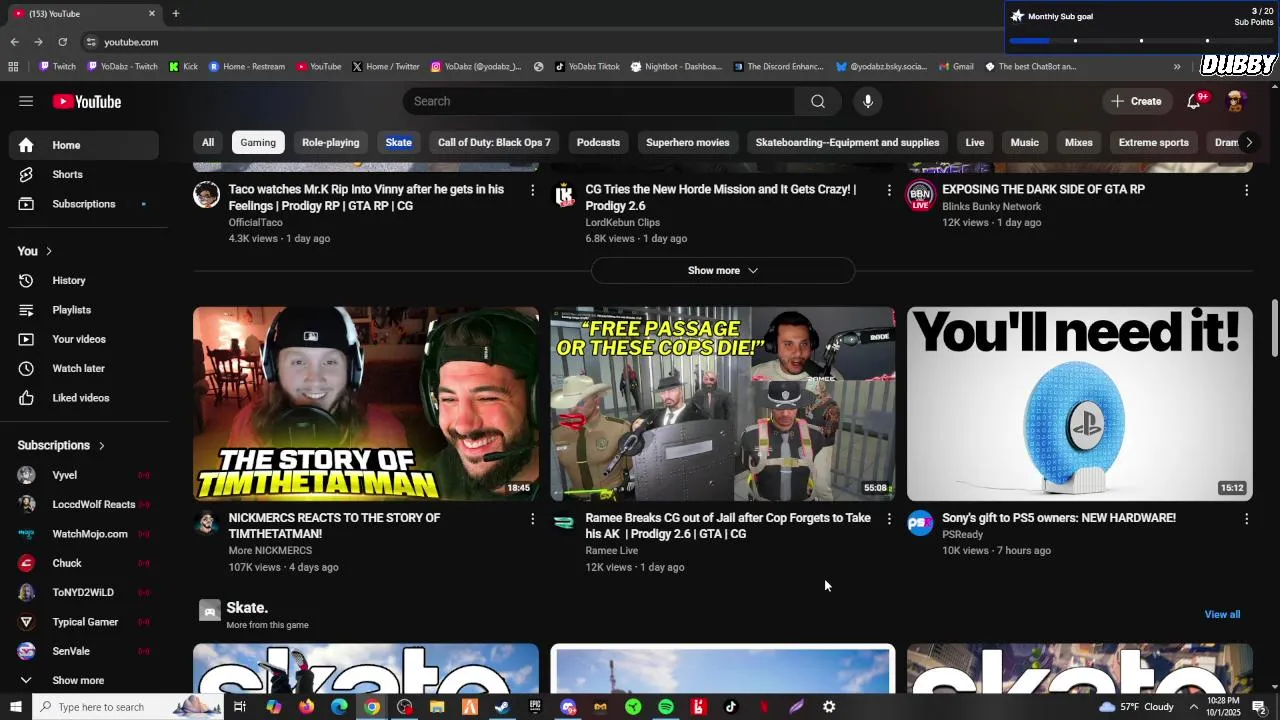
Task: Play FREE PASSAGE OR THESE COPS DIE thumbnail
Action: click(723, 404)
